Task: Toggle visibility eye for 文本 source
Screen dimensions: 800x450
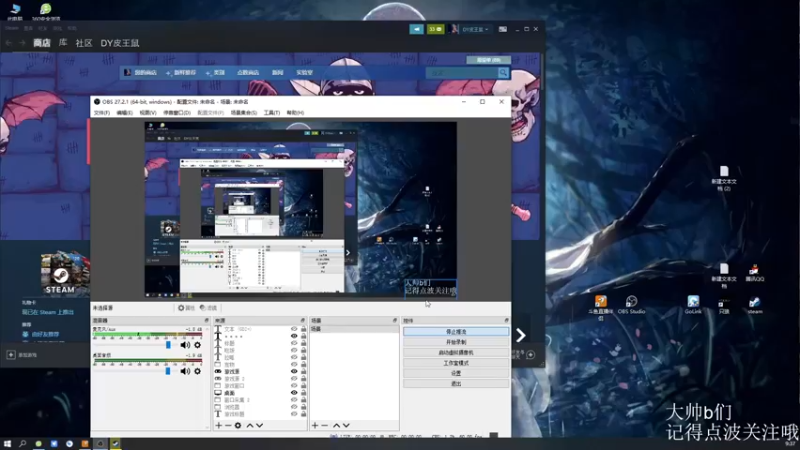Action: pos(294,329)
